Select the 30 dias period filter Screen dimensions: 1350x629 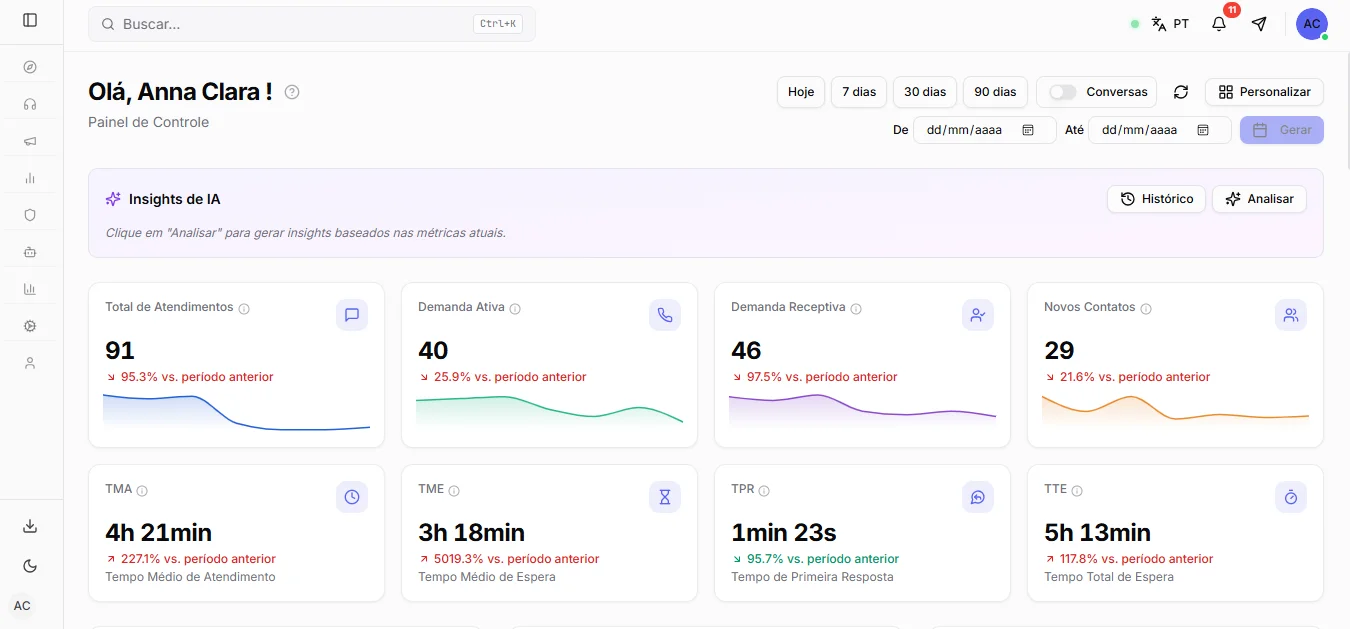coord(925,92)
